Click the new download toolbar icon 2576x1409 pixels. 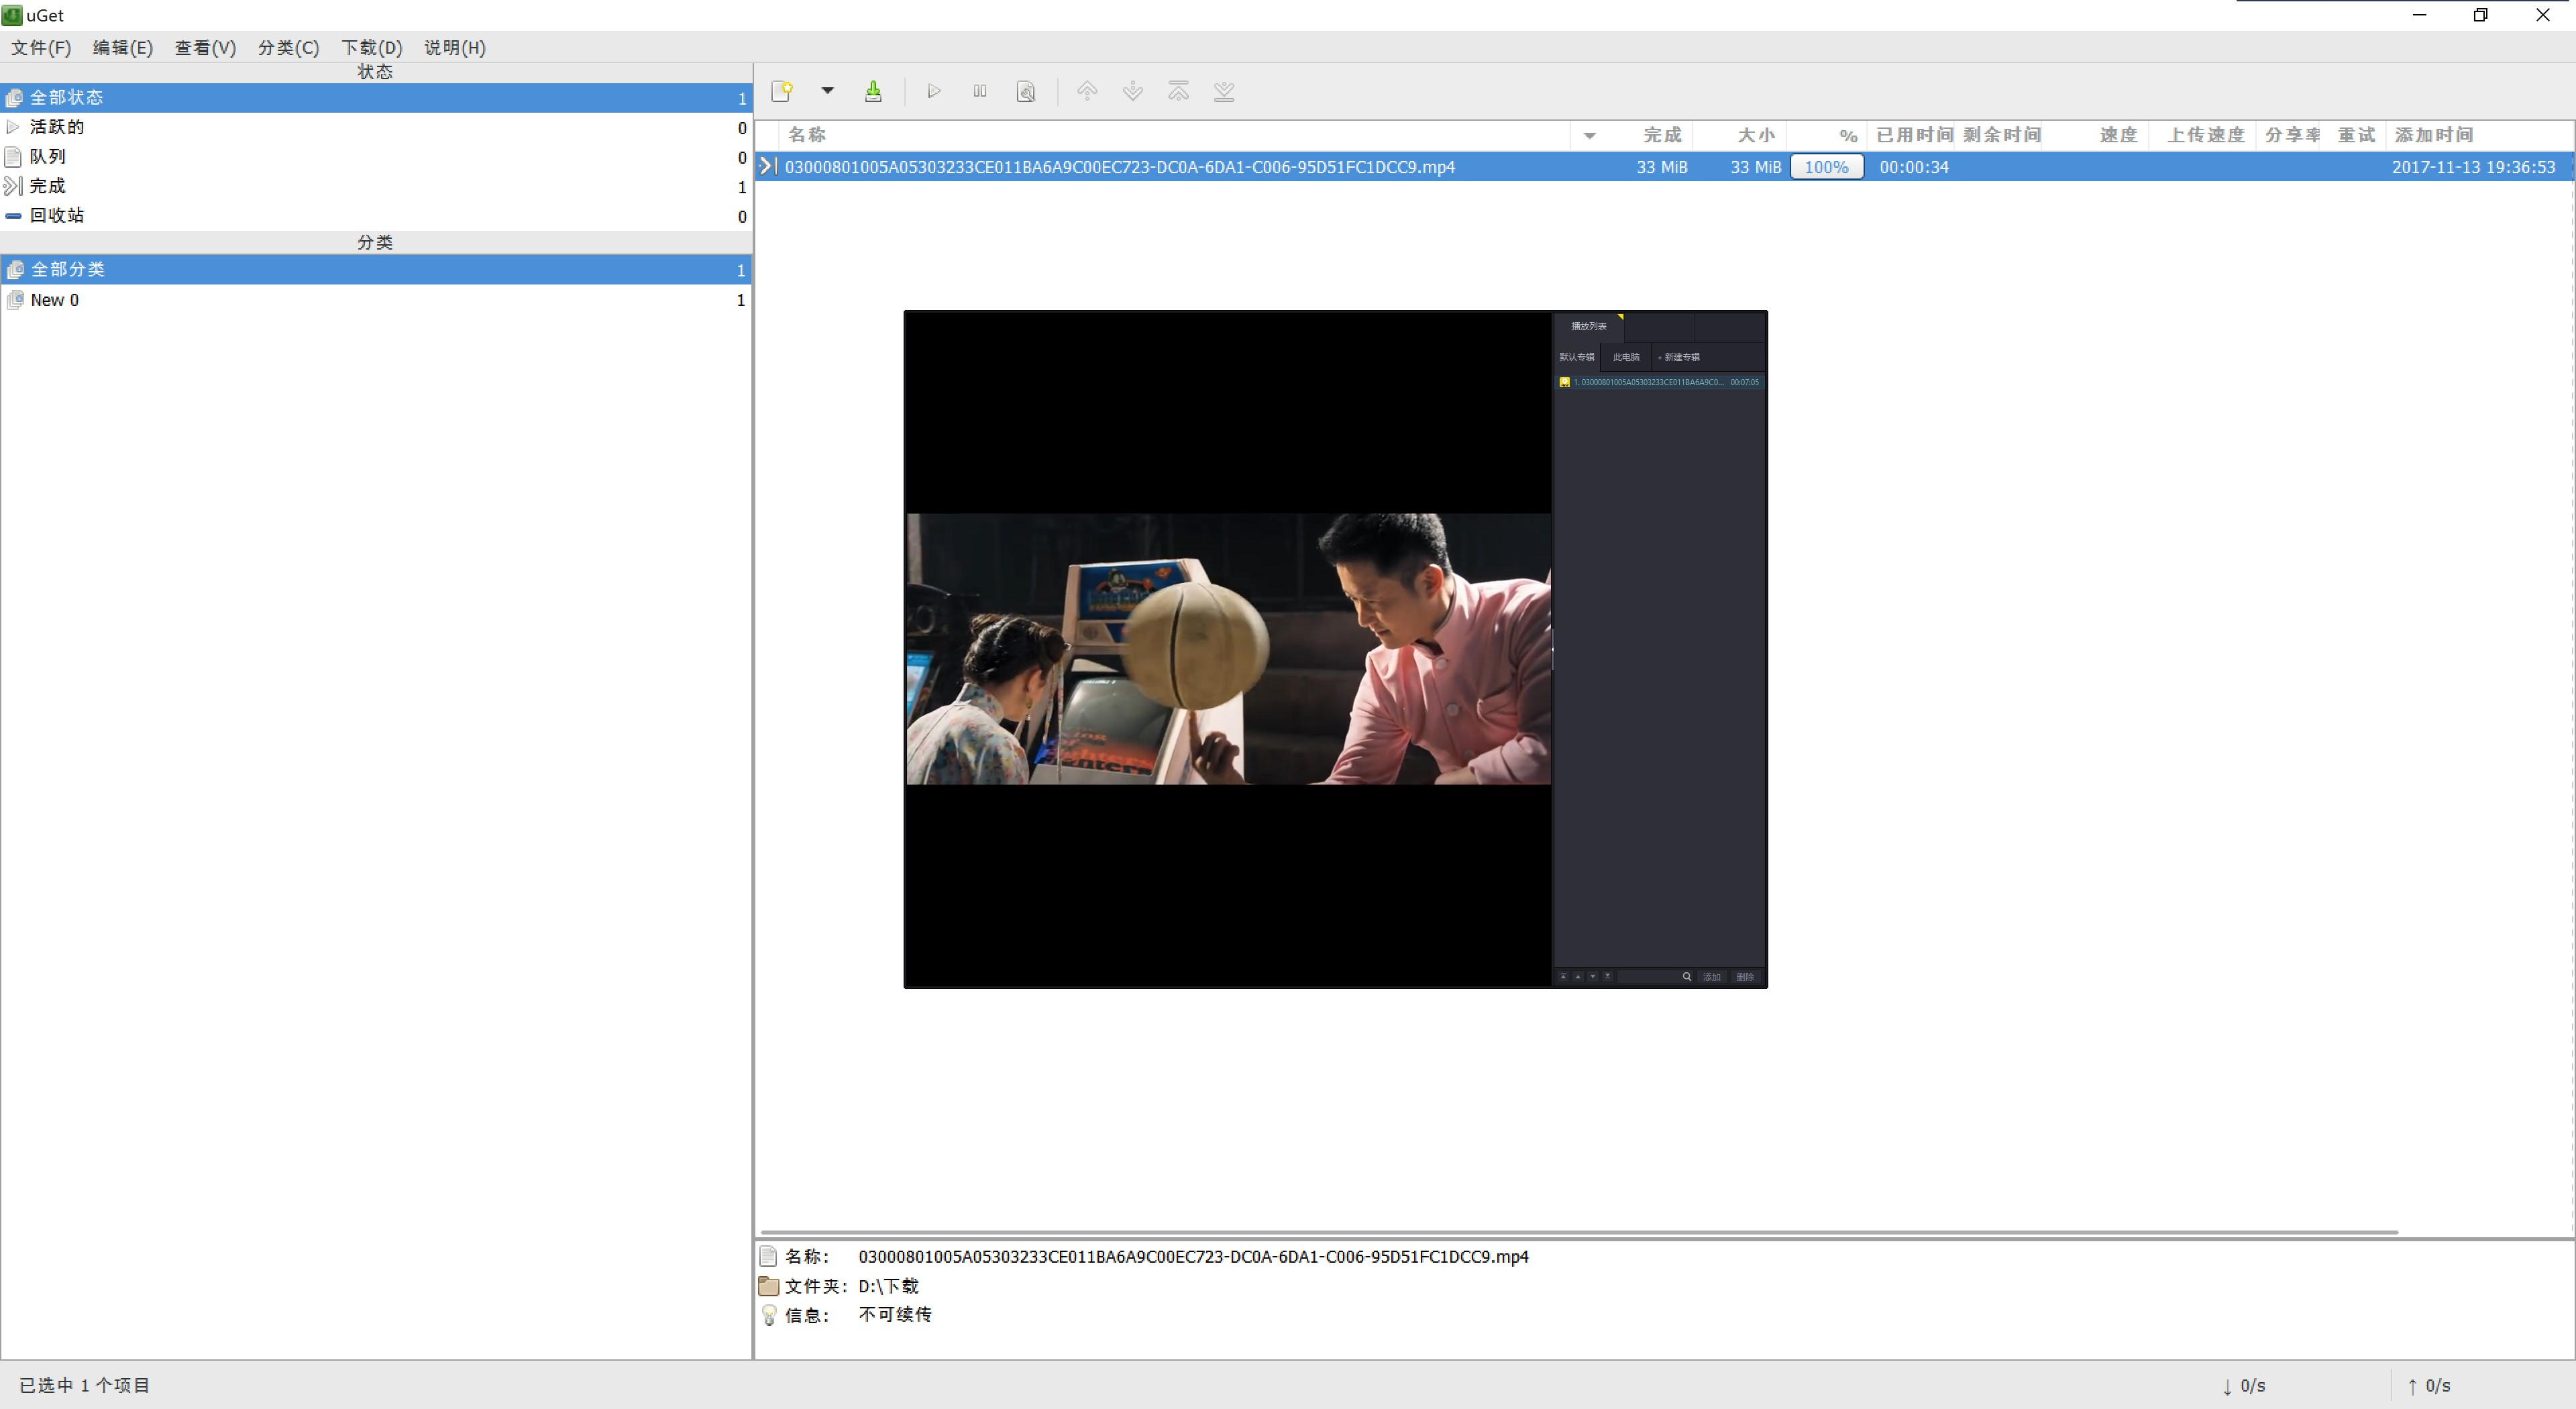click(x=782, y=92)
